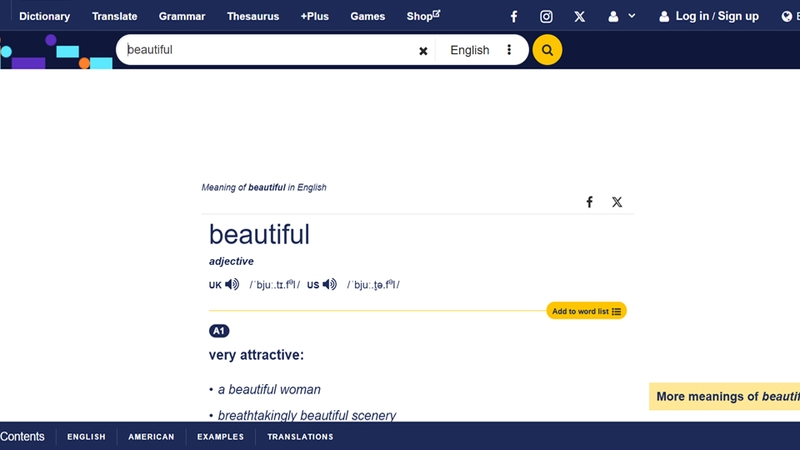Clear the search field with X icon
Image resolution: width=800 pixels, height=450 pixels.
tap(423, 51)
